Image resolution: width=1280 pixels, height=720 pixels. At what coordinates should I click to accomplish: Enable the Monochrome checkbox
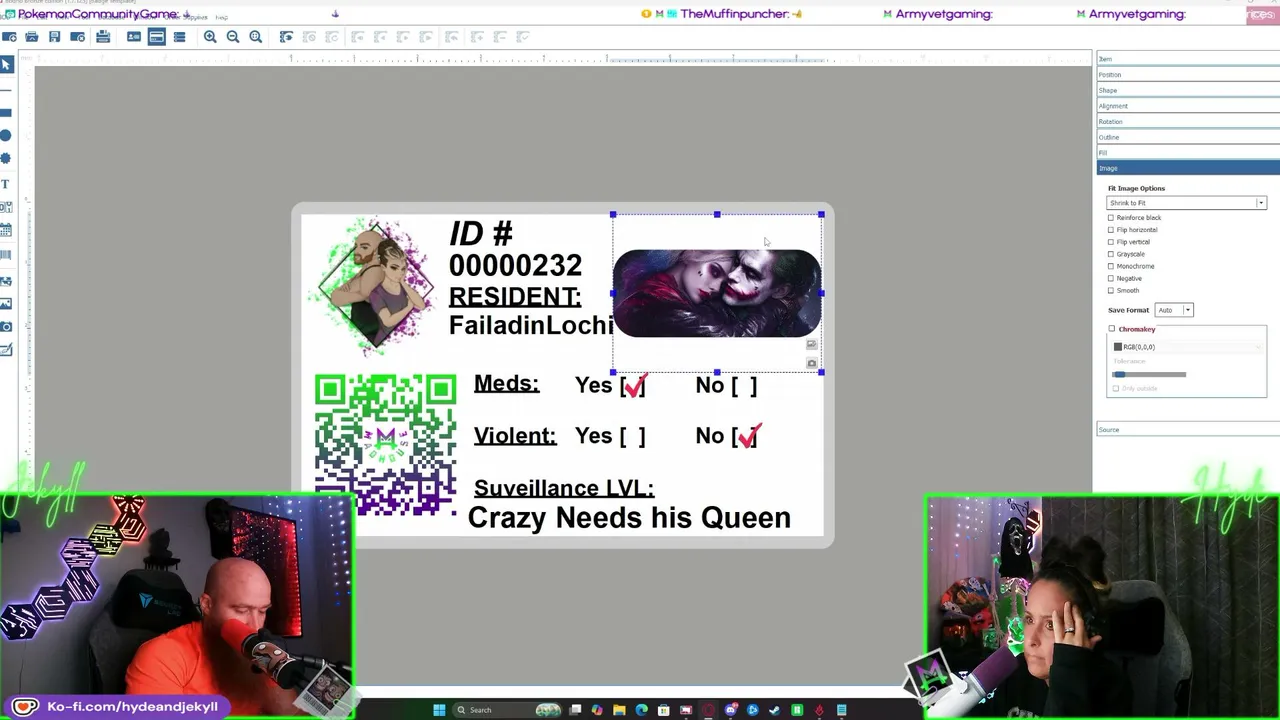coord(1111,266)
